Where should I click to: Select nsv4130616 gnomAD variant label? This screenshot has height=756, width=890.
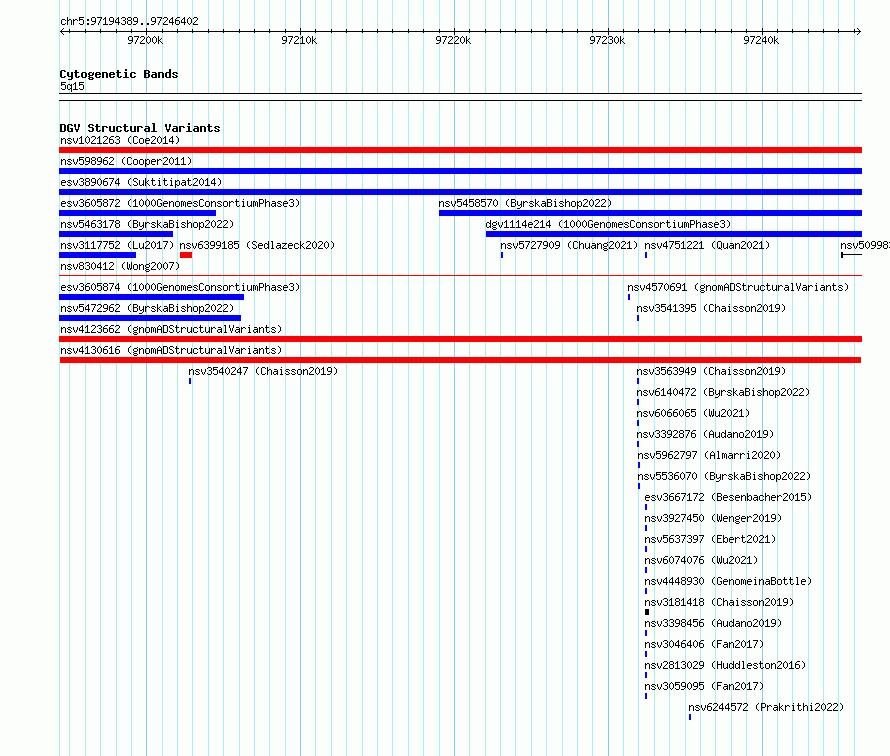pyautogui.click(x=171, y=350)
